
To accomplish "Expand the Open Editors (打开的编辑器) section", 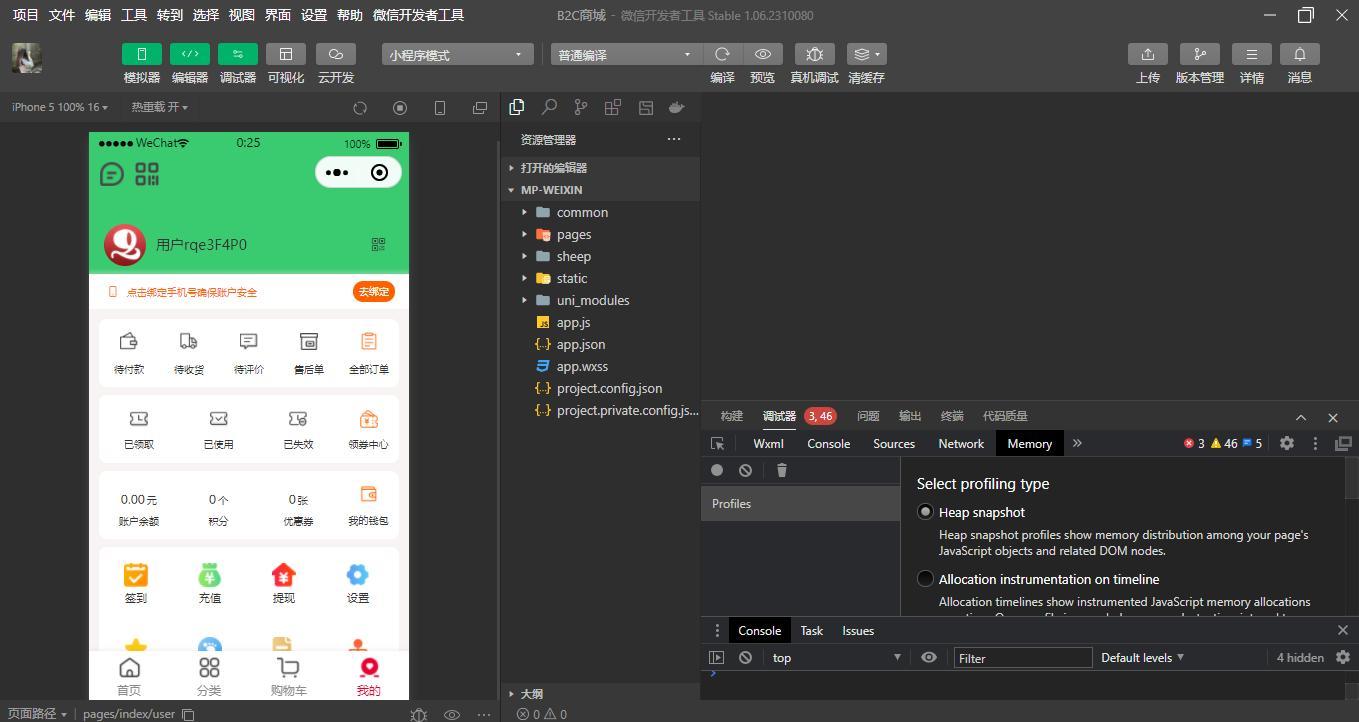I will 600,168.
